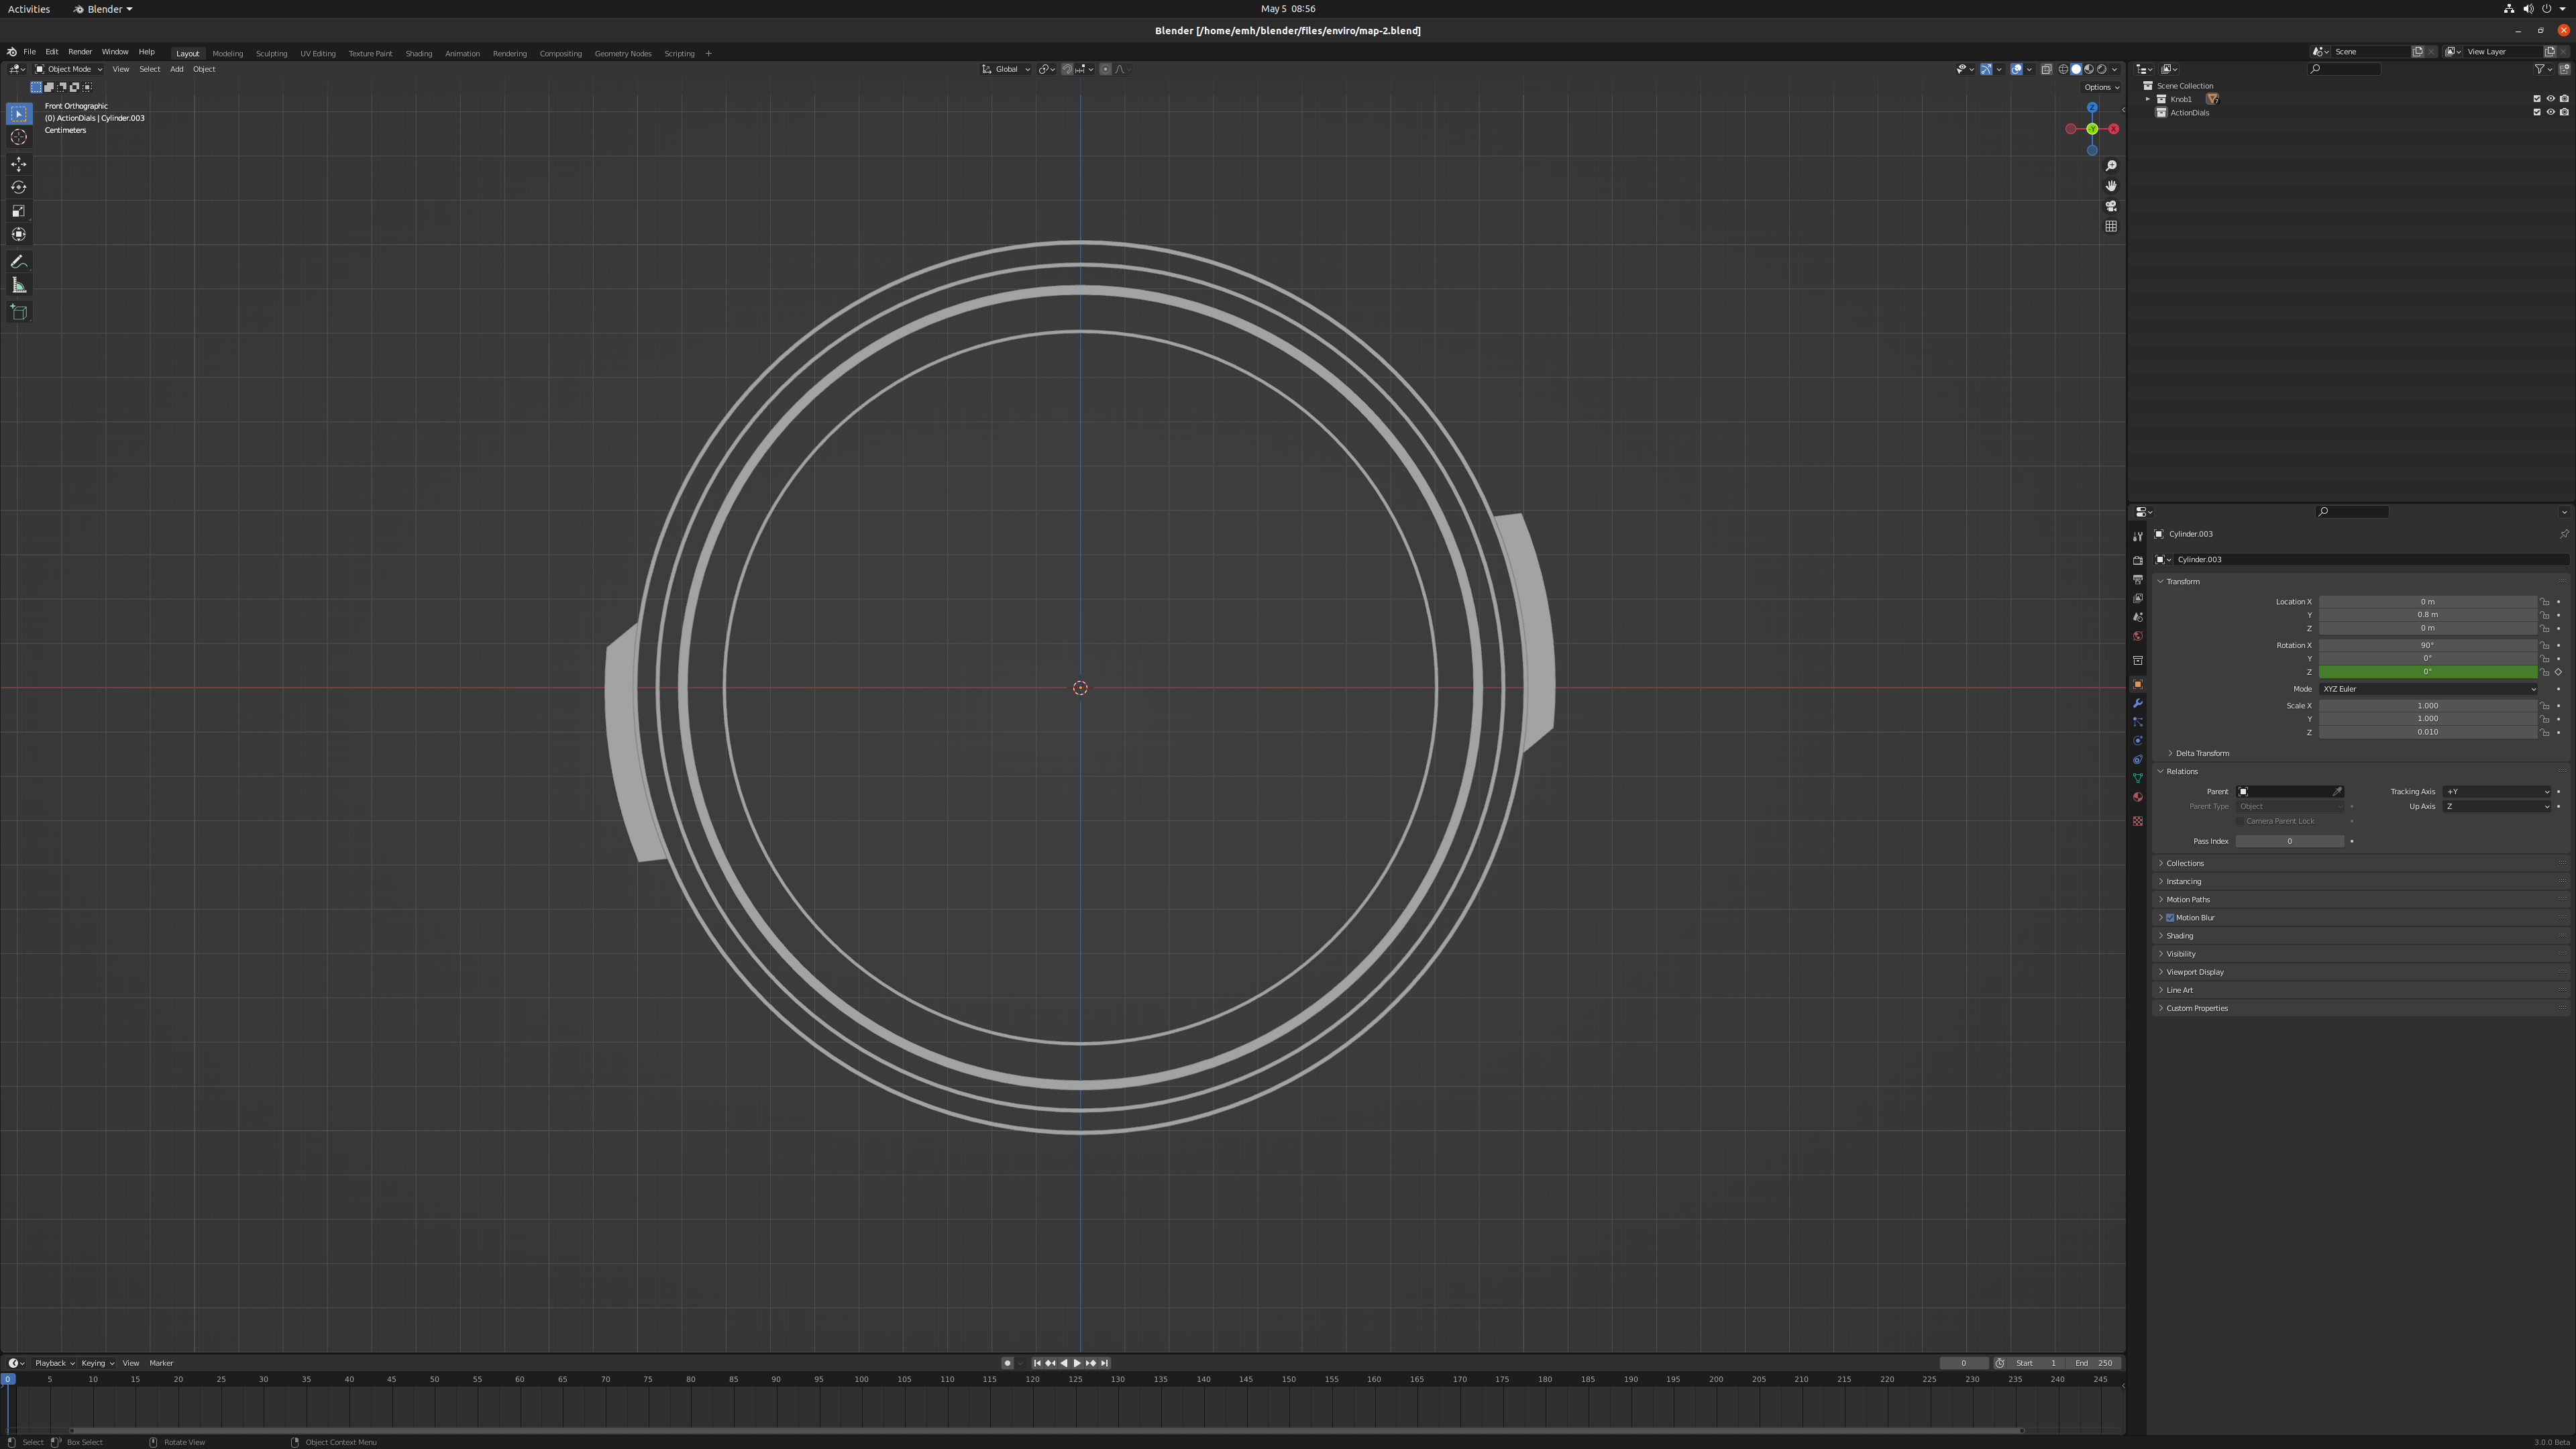This screenshot has height=1449, width=2576.
Task: Open the Object Data mesh properties tab
Action: pos(2138,778)
